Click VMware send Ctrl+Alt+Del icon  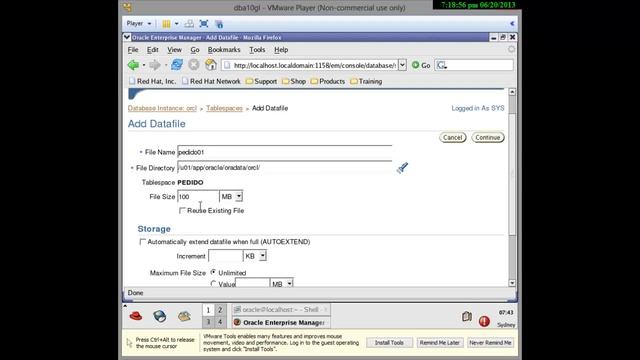pos(189,24)
